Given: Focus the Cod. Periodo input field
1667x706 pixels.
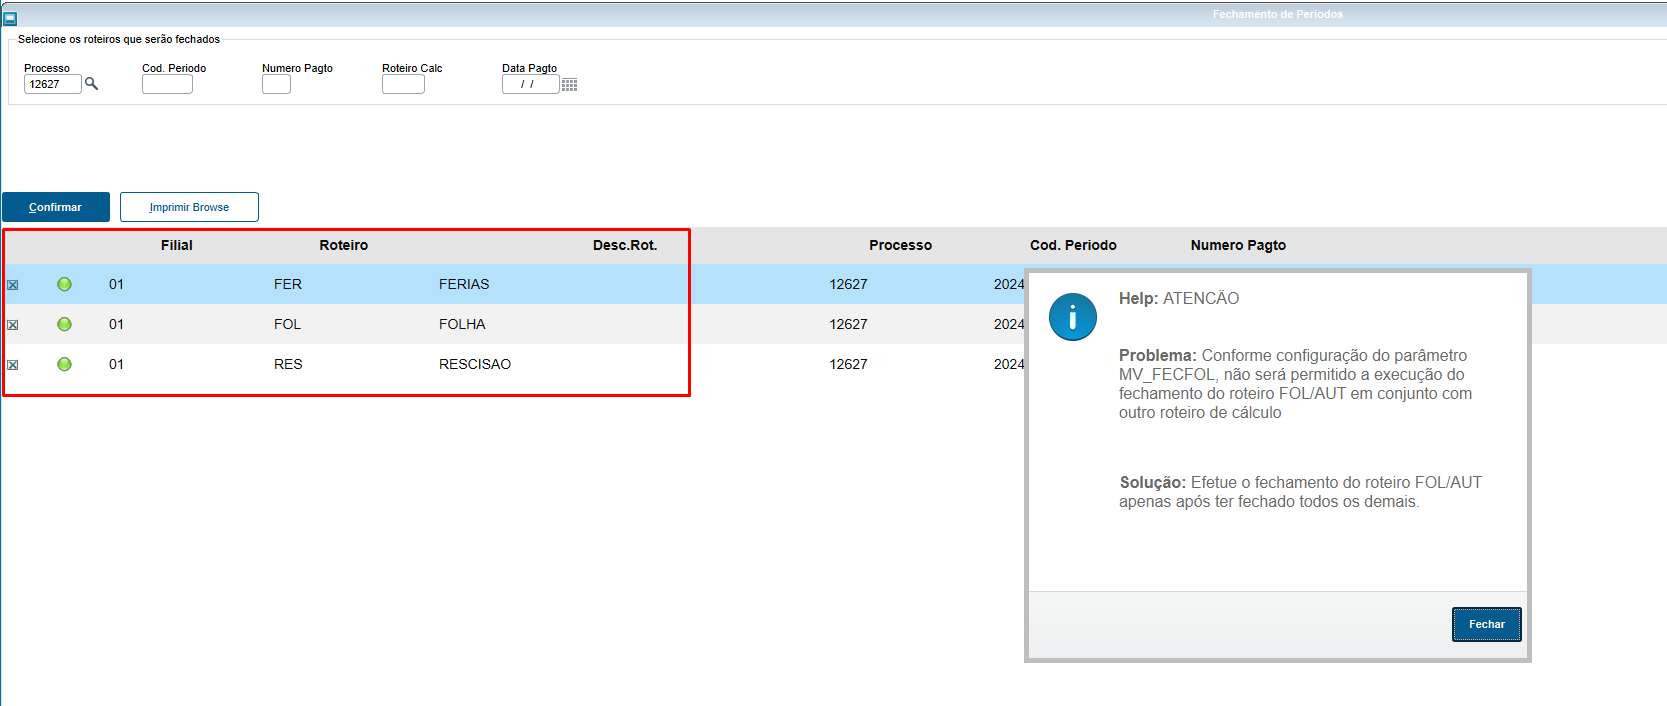Looking at the screenshot, I should coord(167,85).
